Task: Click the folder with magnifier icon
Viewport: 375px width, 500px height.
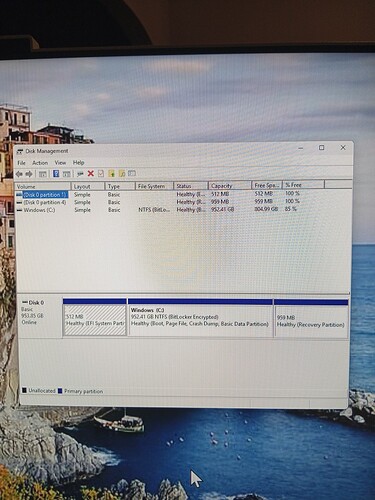Action: click(x=122, y=173)
